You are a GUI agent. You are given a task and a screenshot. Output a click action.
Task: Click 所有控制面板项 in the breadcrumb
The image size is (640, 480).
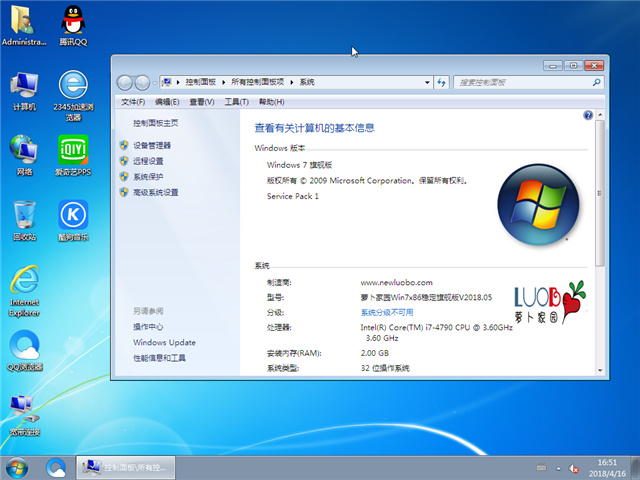(258, 82)
